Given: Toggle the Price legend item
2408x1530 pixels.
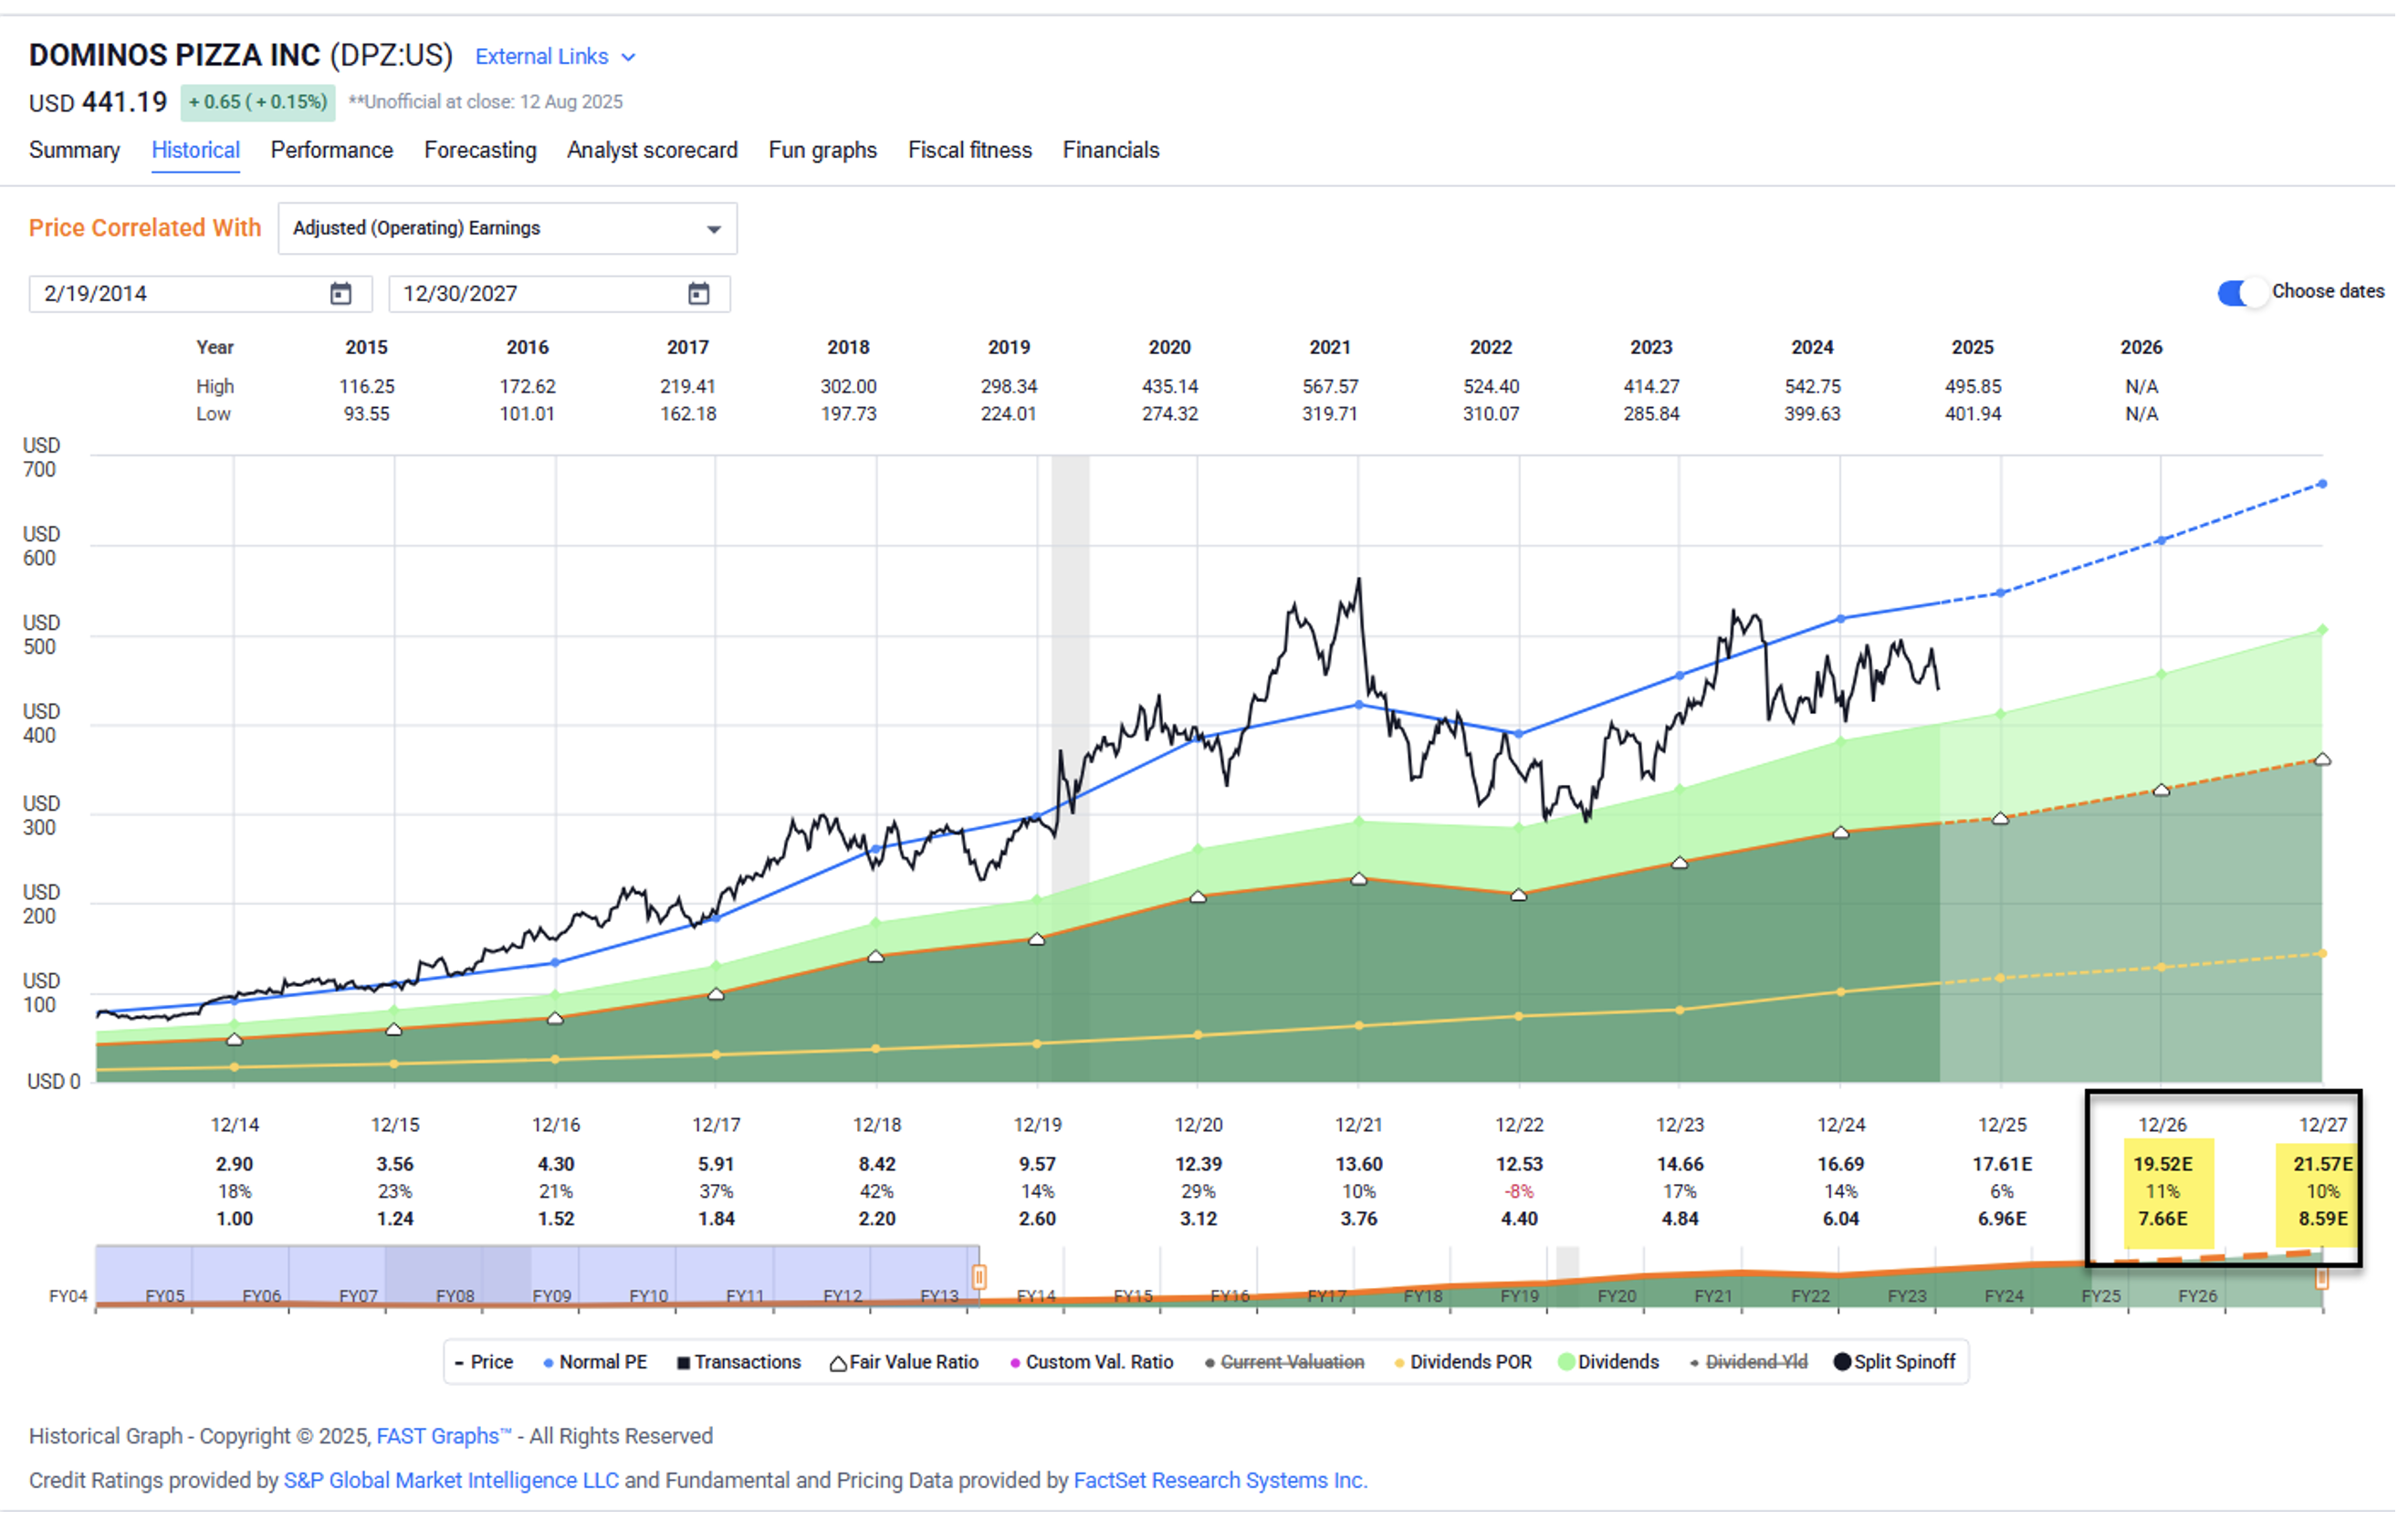Looking at the screenshot, I should tap(484, 1362).
